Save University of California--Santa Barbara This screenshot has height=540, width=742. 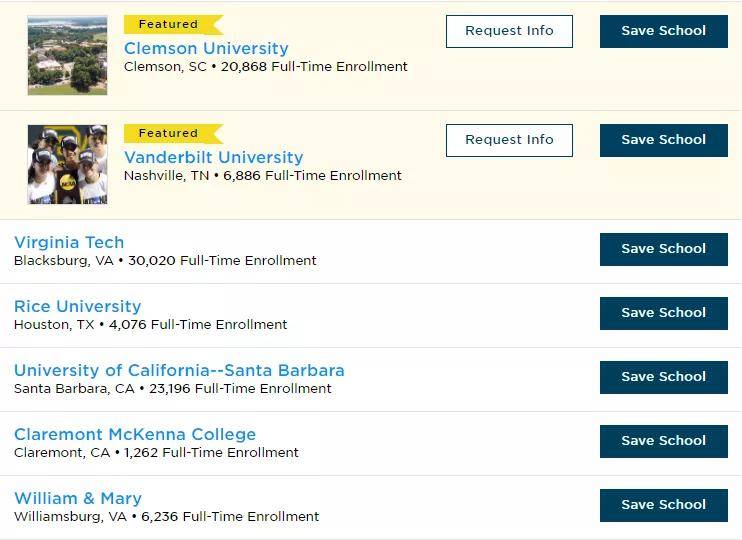click(x=663, y=377)
